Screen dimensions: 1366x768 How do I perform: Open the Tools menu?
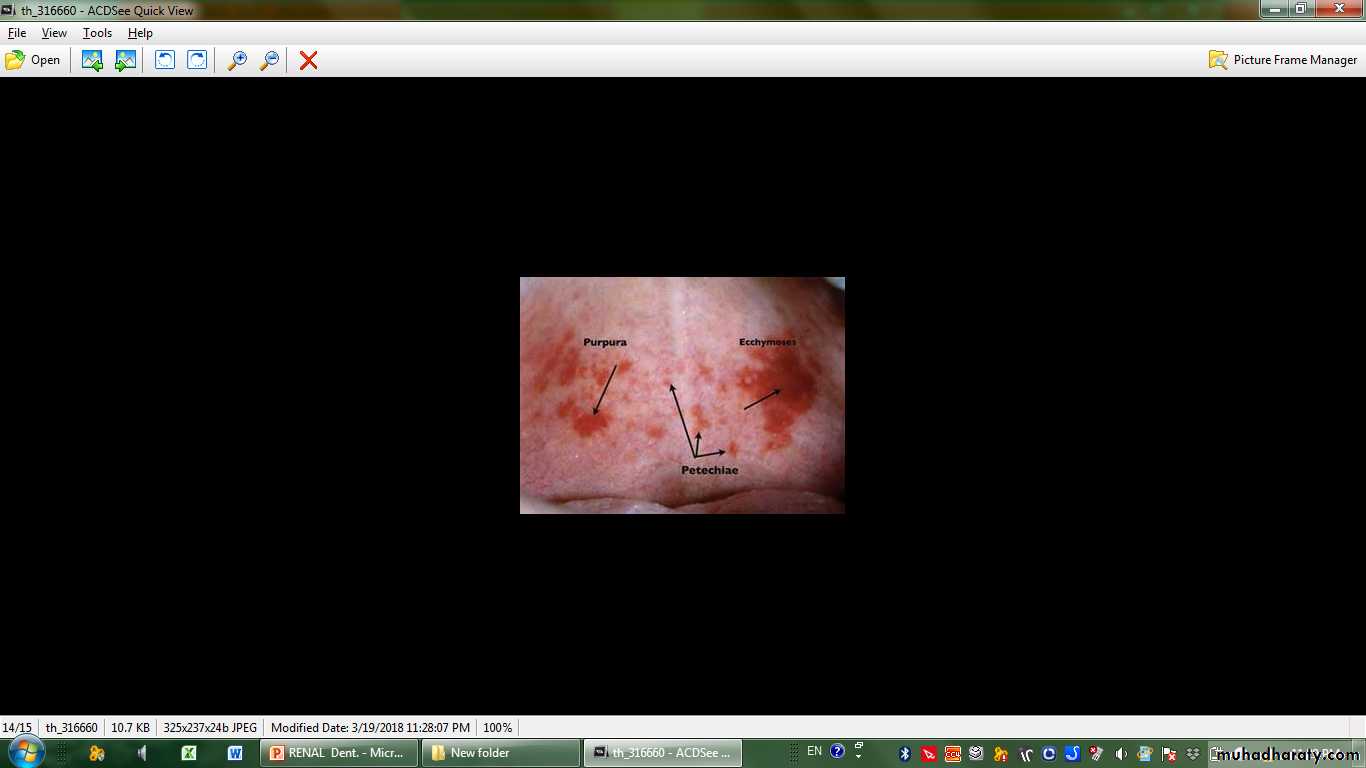click(97, 33)
